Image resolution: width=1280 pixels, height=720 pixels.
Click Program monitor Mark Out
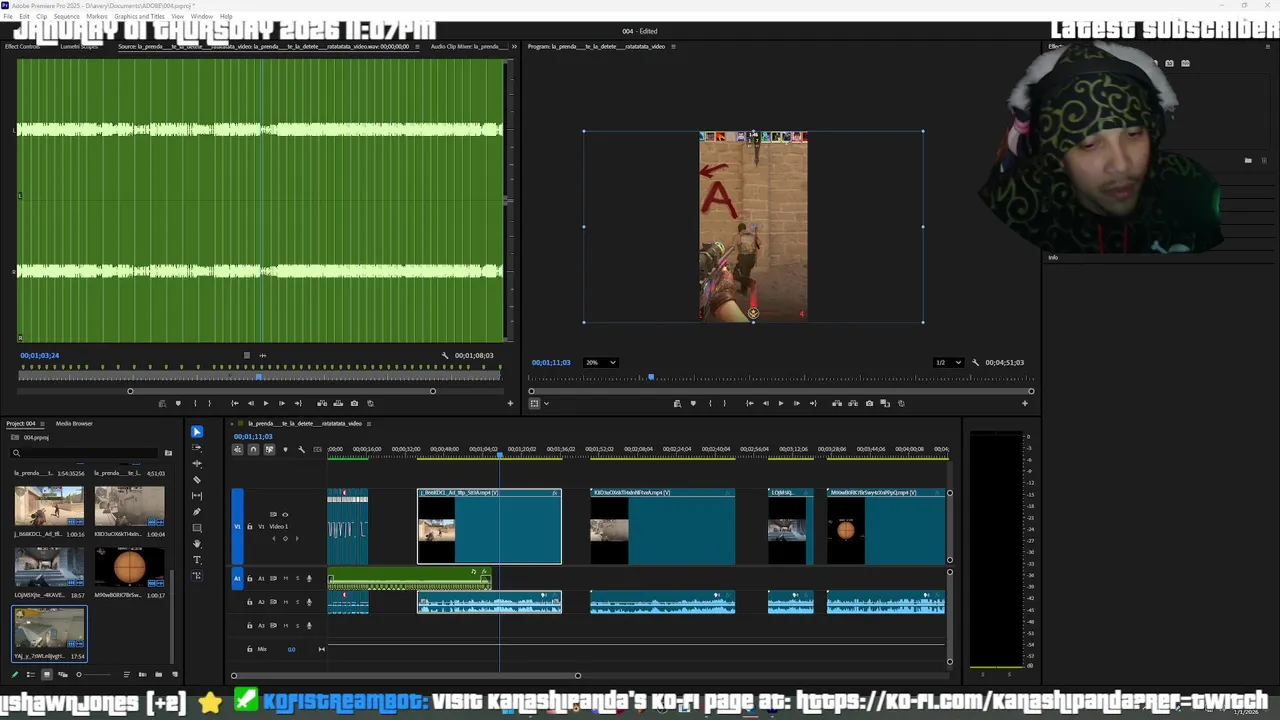tap(725, 403)
